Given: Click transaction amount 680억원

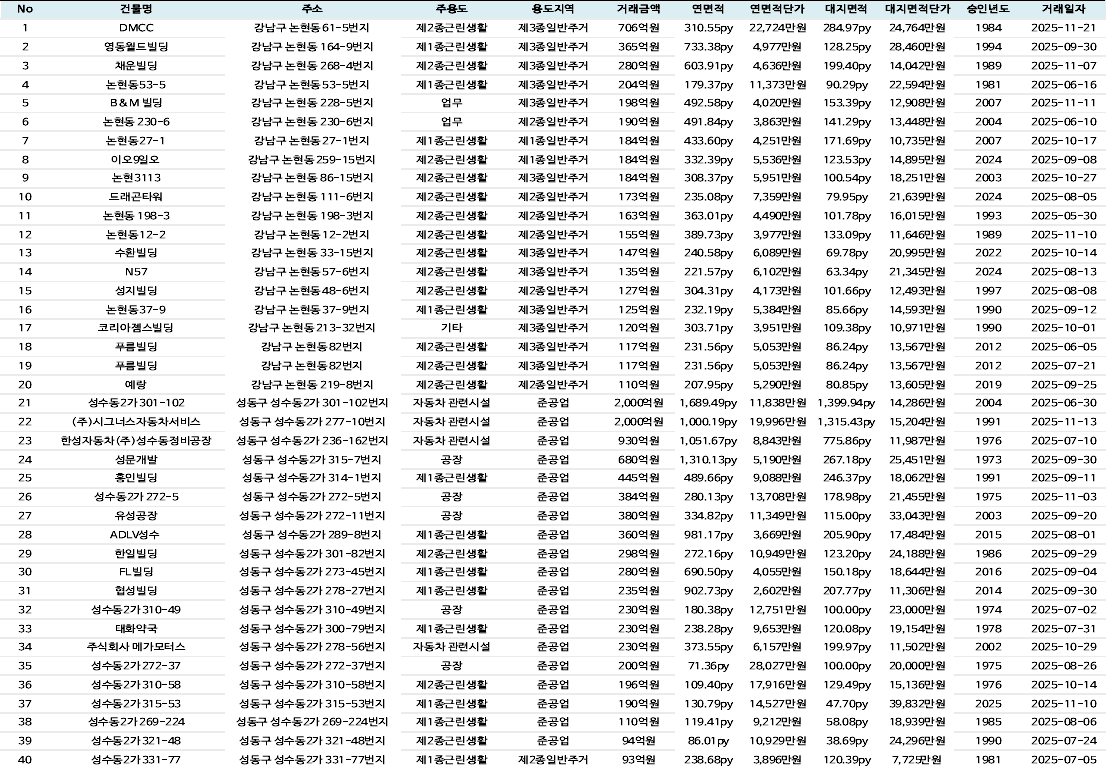Looking at the screenshot, I should click(638, 460).
